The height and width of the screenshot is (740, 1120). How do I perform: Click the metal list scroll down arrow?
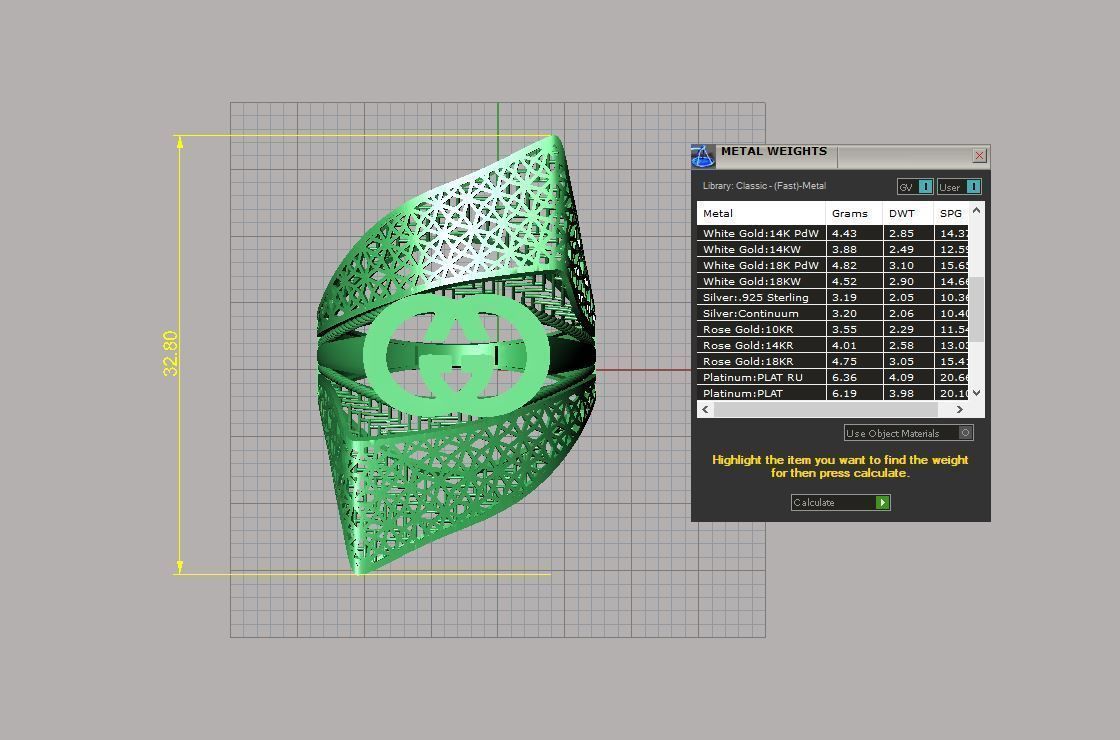click(976, 393)
